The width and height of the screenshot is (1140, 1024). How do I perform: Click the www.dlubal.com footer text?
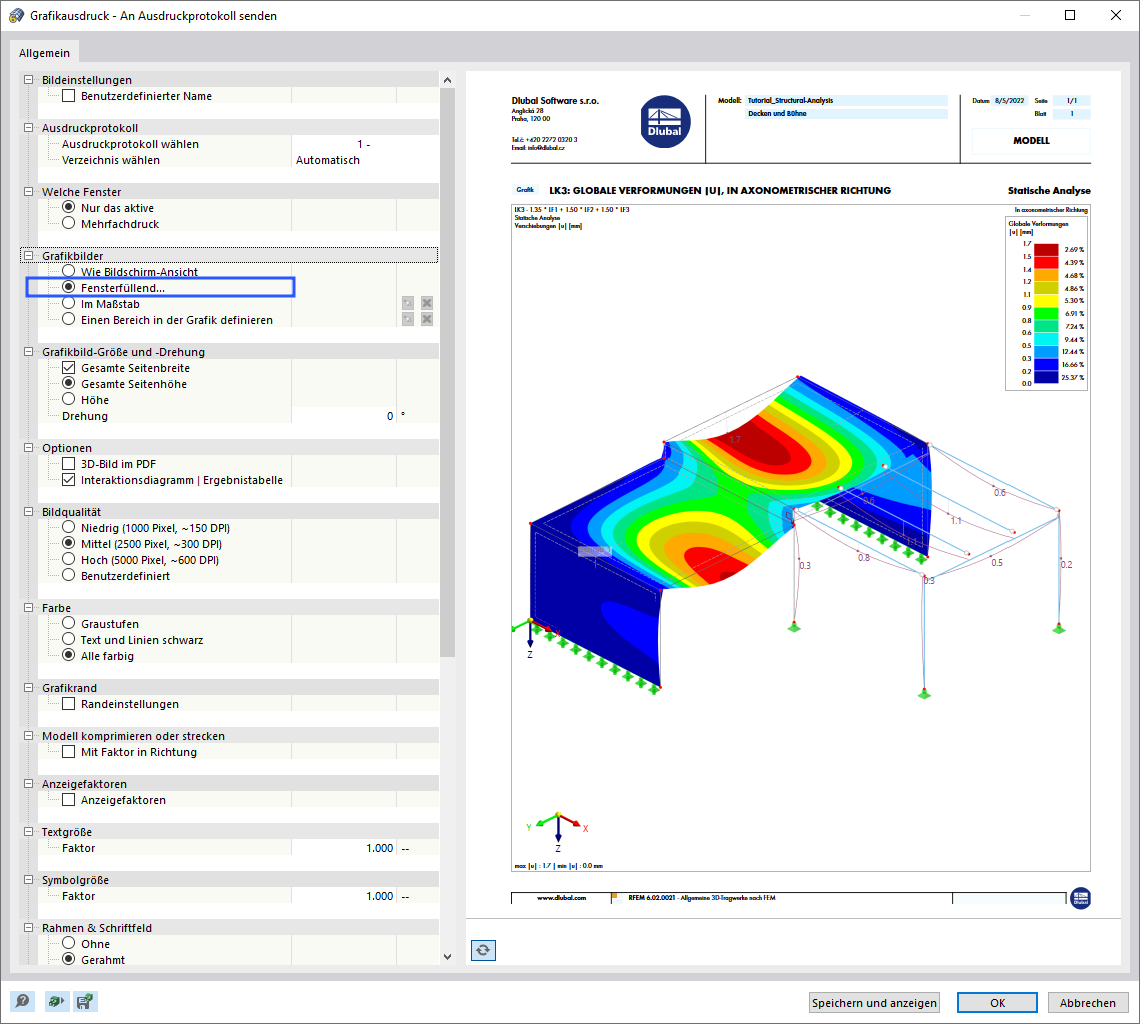click(561, 898)
